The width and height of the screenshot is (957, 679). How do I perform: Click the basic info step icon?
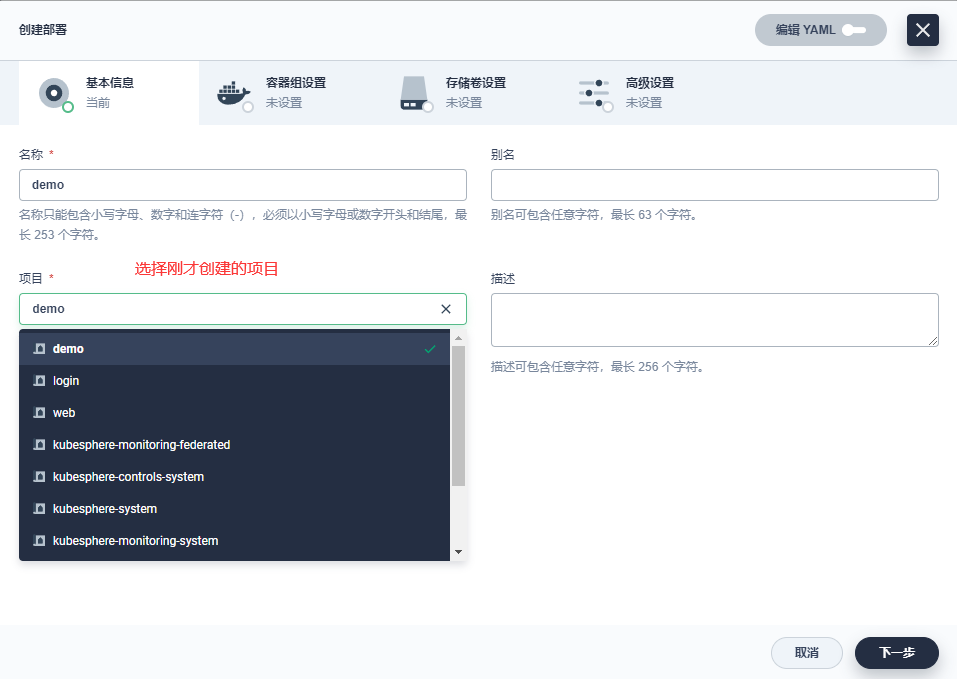click(54, 93)
